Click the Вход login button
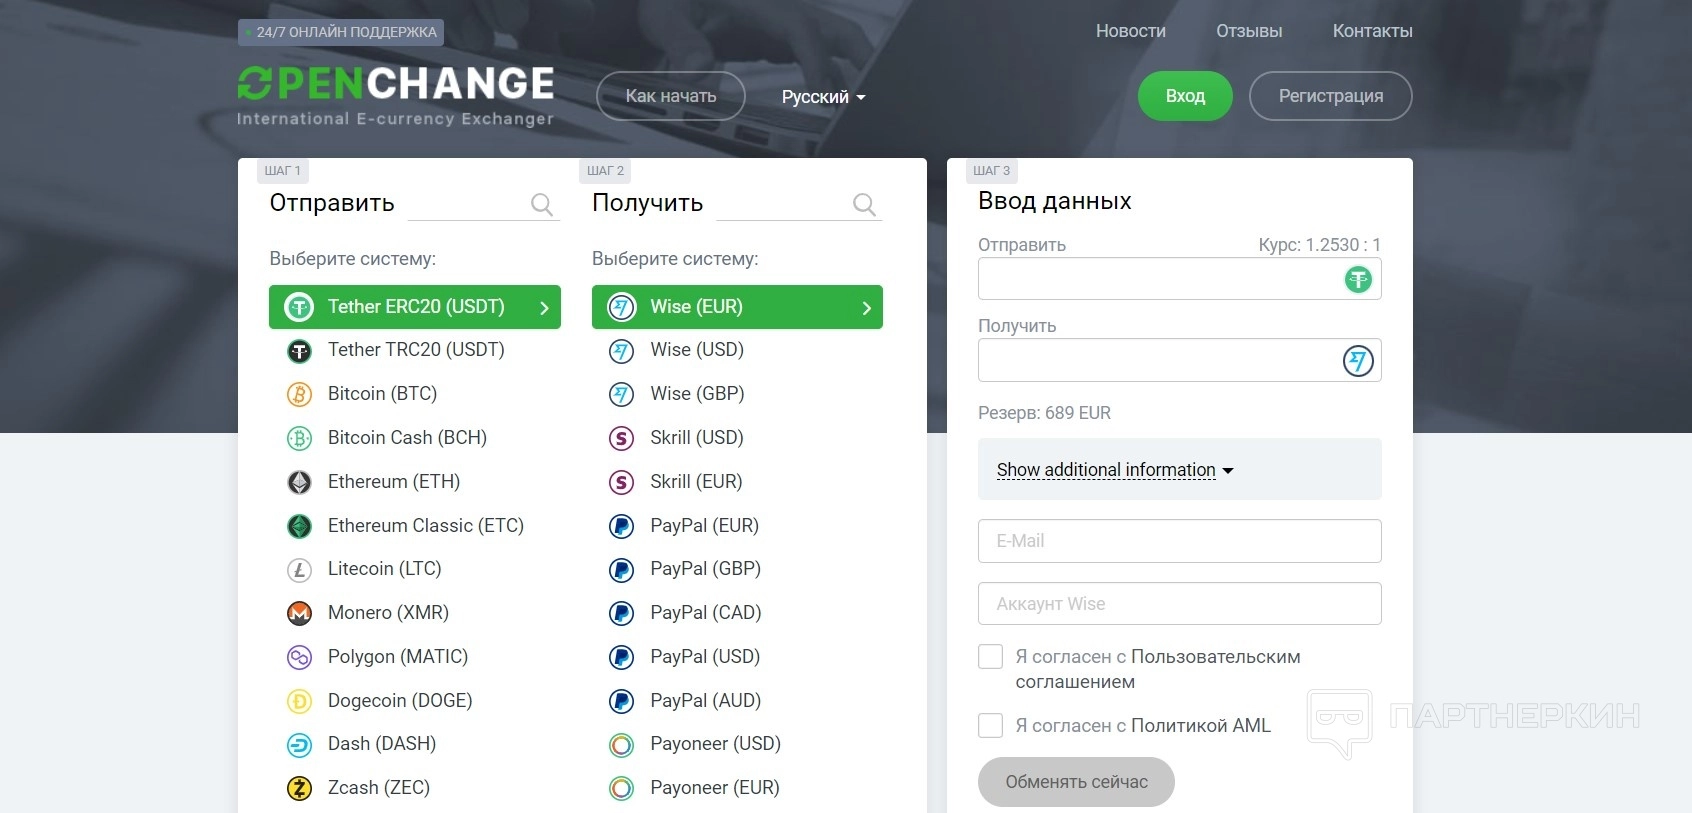The width and height of the screenshot is (1692, 813). [1185, 96]
